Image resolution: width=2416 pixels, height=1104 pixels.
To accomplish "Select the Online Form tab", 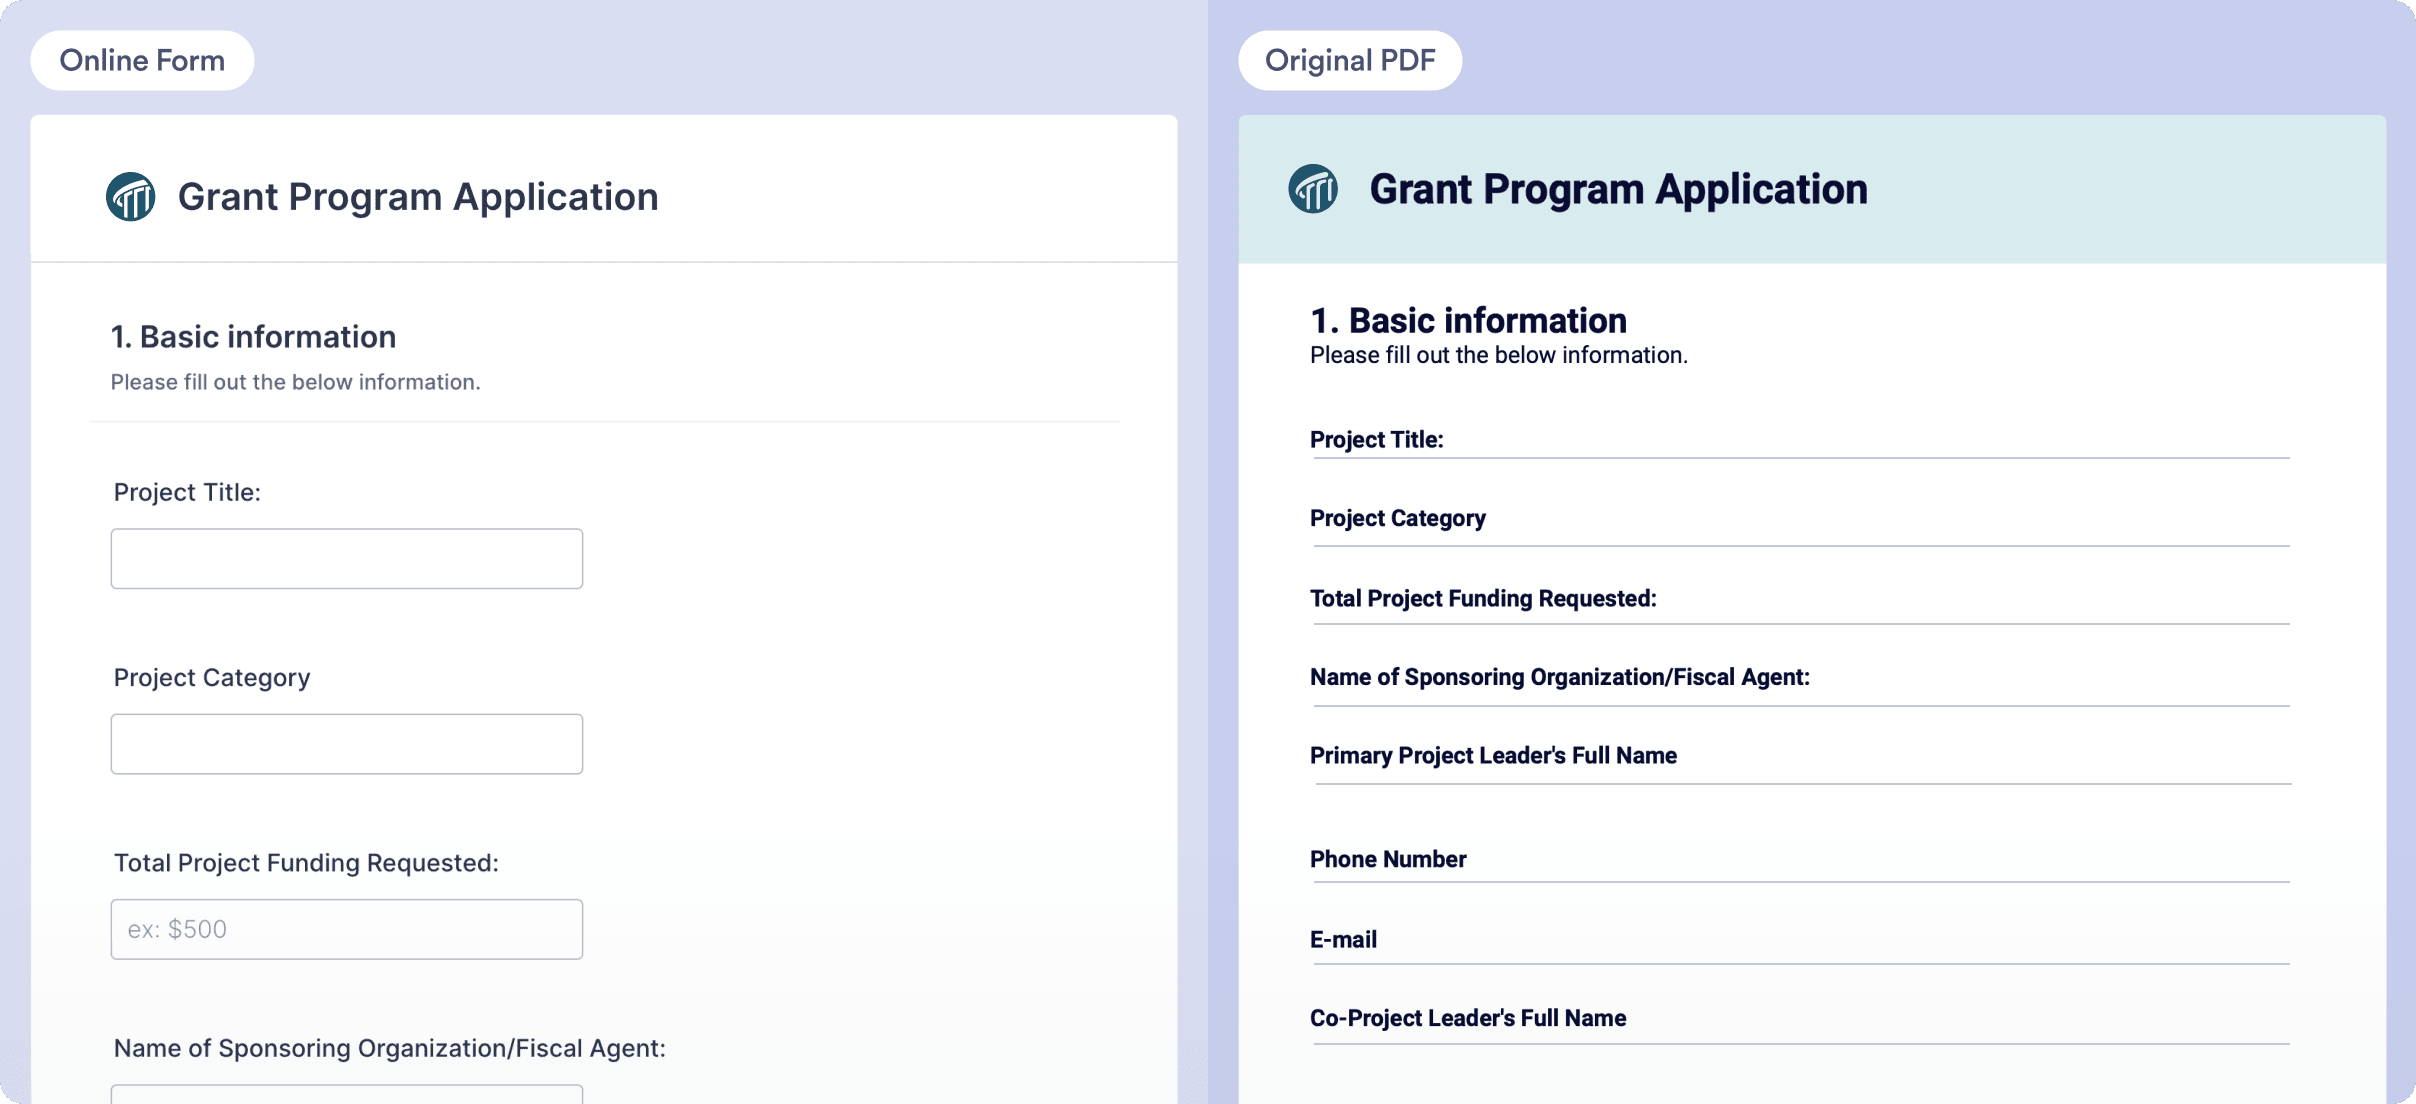I will (142, 61).
